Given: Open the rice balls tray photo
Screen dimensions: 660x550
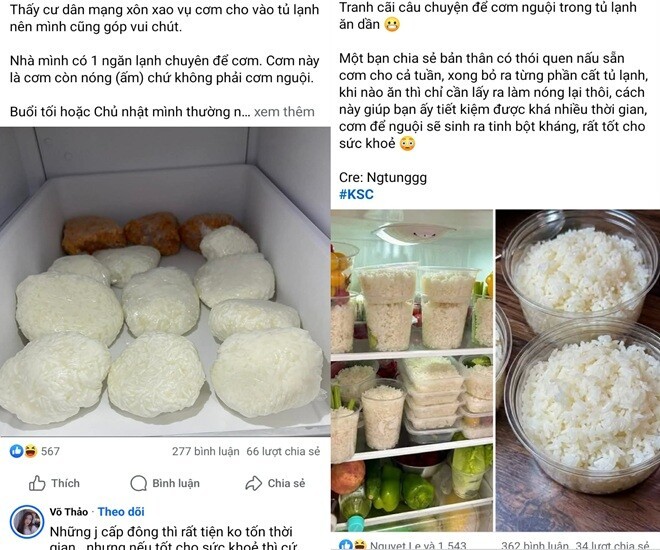Looking at the screenshot, I should pyautogui.click(x=165, y=282).
